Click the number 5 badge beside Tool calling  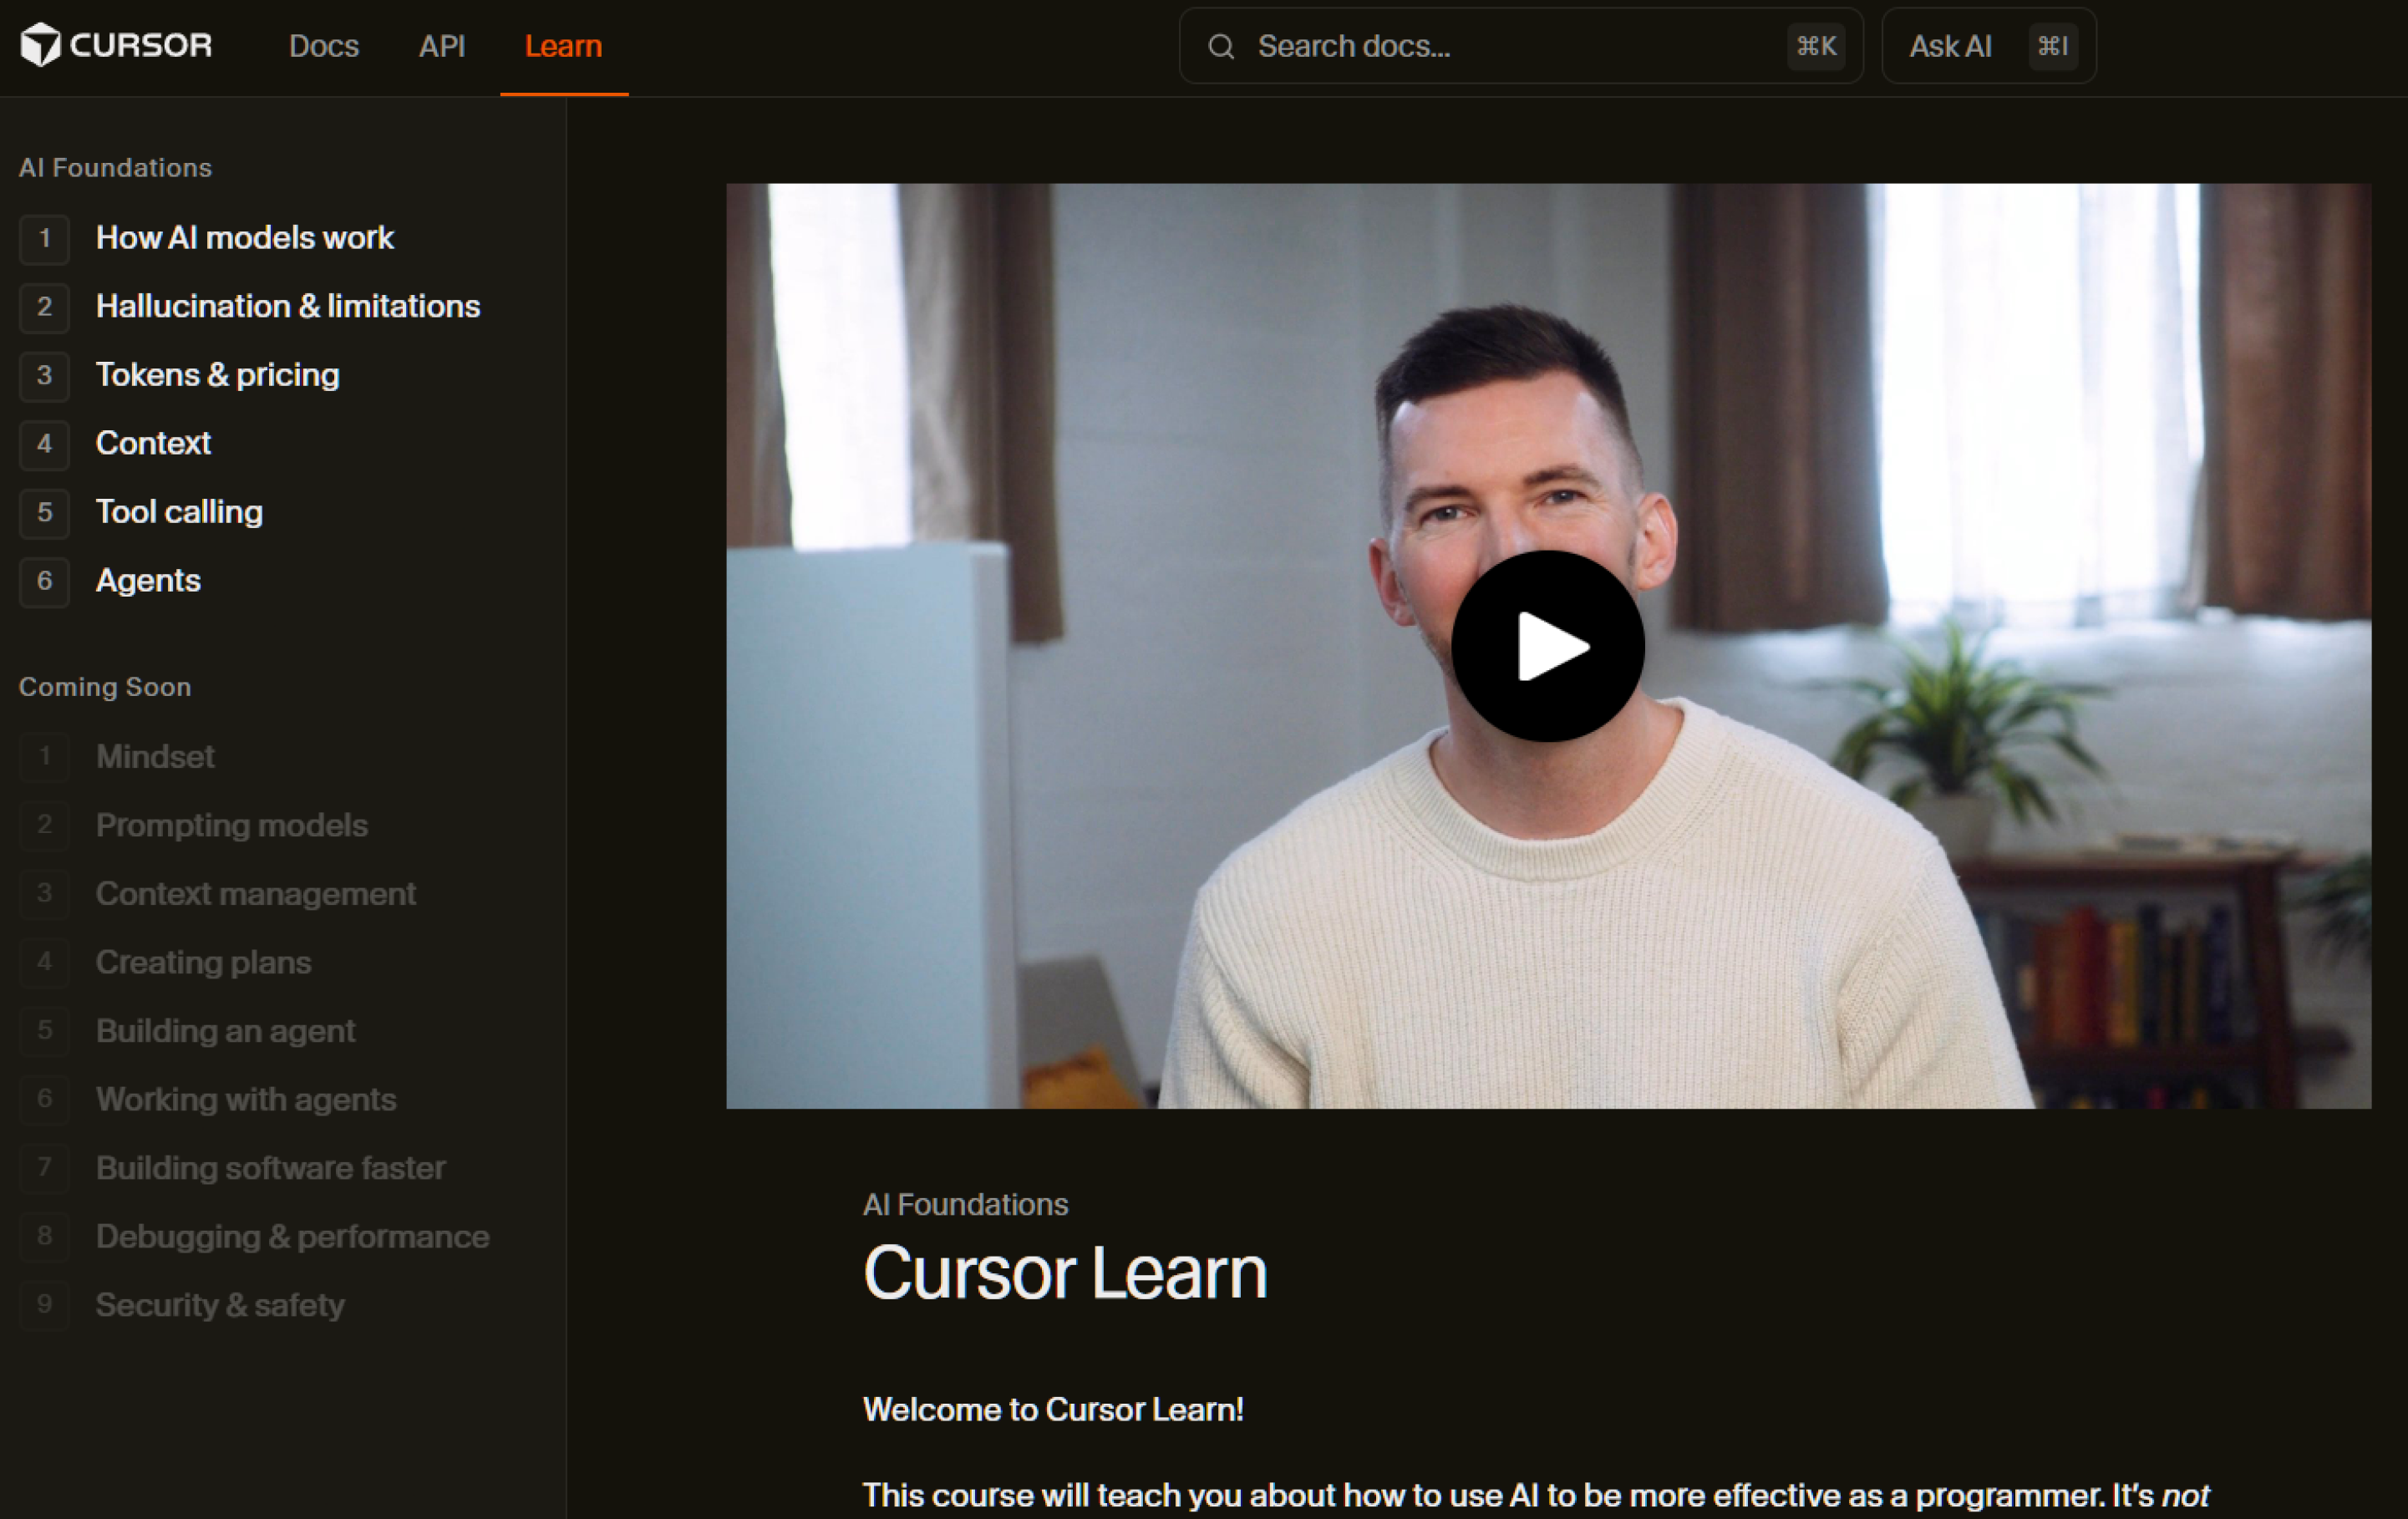[x=44, y=513]
